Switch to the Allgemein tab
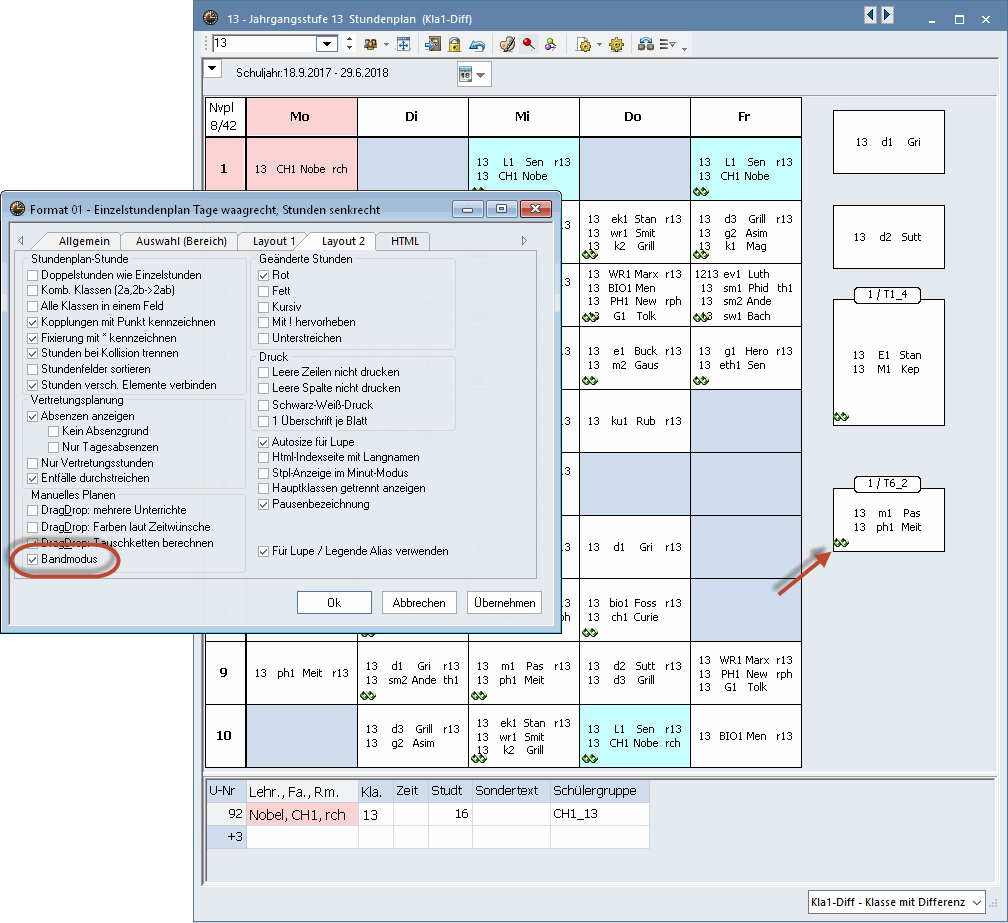 coord(84,241)
